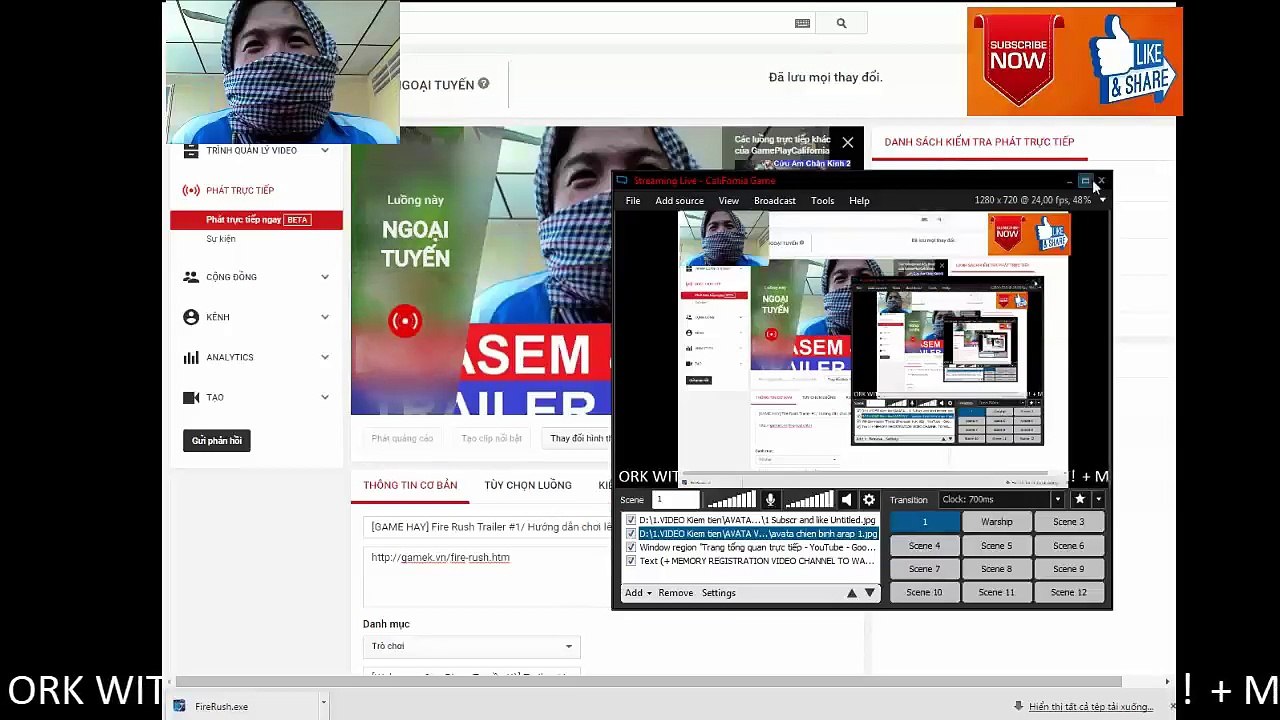The height and width of the screenshot is (720, 1280).
Task: Click the streaming window title bar icon
Action: coord(622,180)
